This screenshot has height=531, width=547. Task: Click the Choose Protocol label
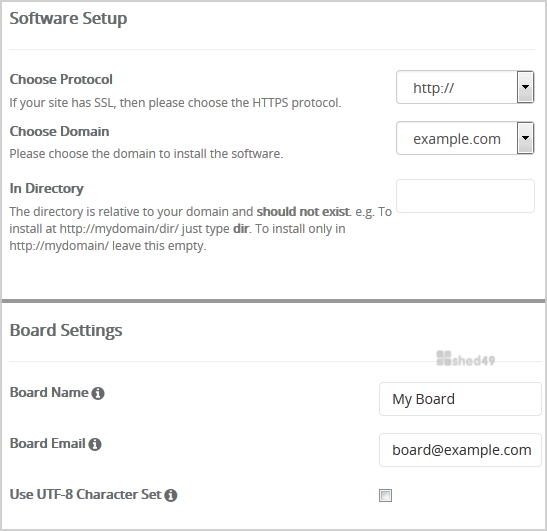[61, 79]
